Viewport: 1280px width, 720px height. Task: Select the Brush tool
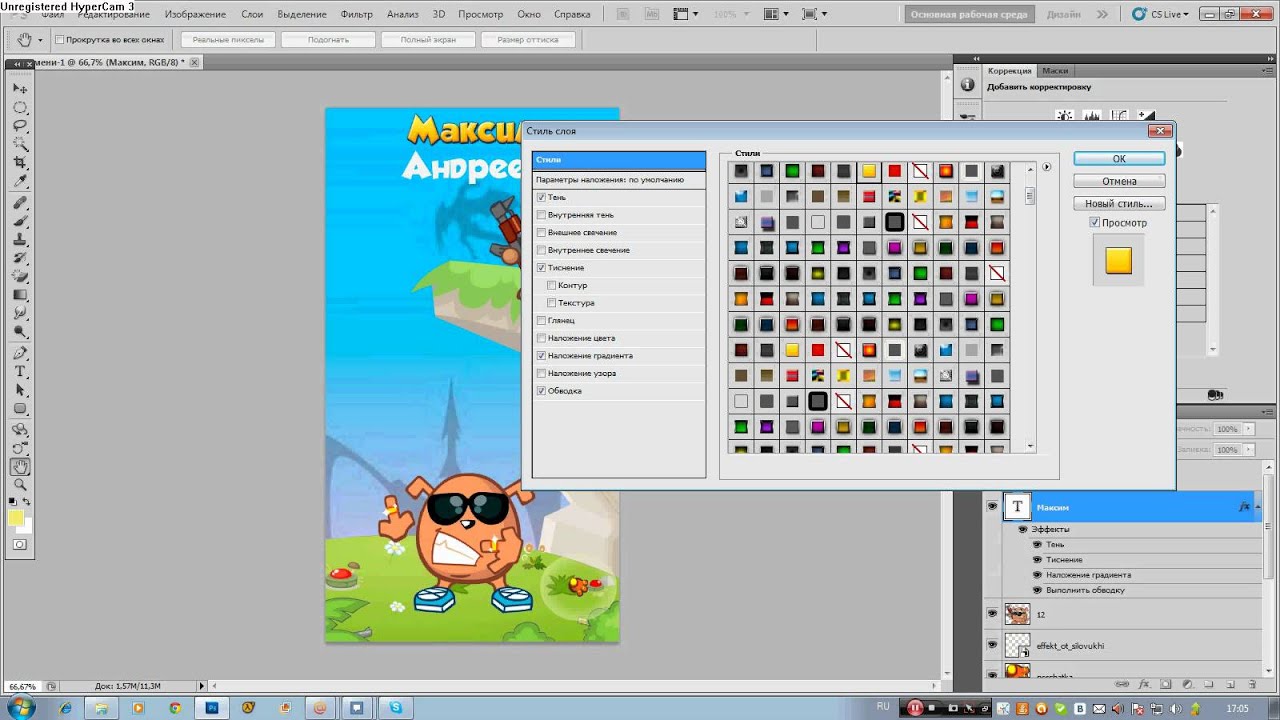(20, 221)
